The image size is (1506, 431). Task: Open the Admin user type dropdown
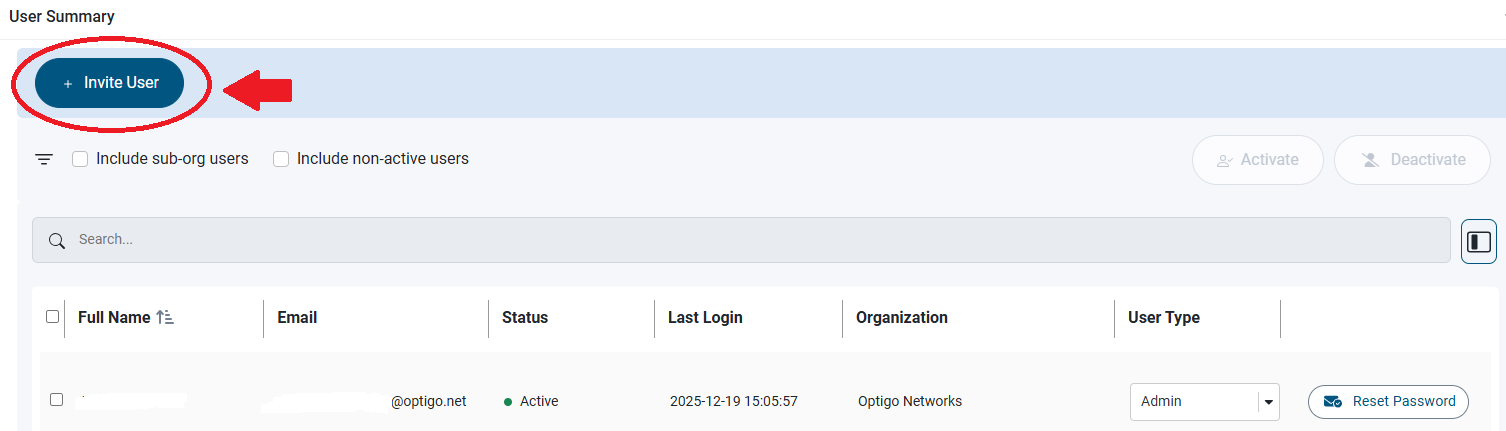click(x=1205, y=402)
